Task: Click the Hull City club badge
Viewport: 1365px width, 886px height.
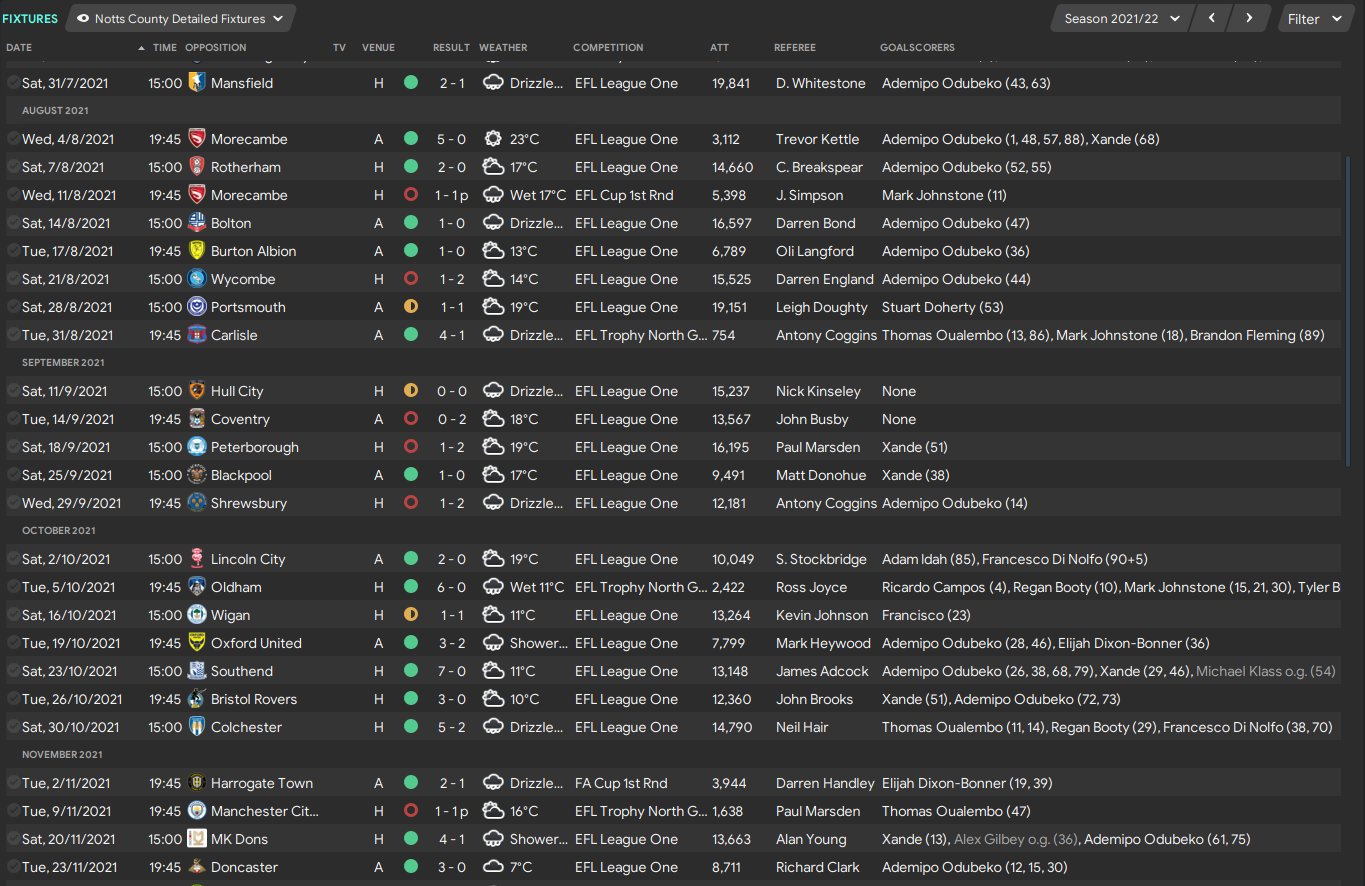Action: pos(197,391)
